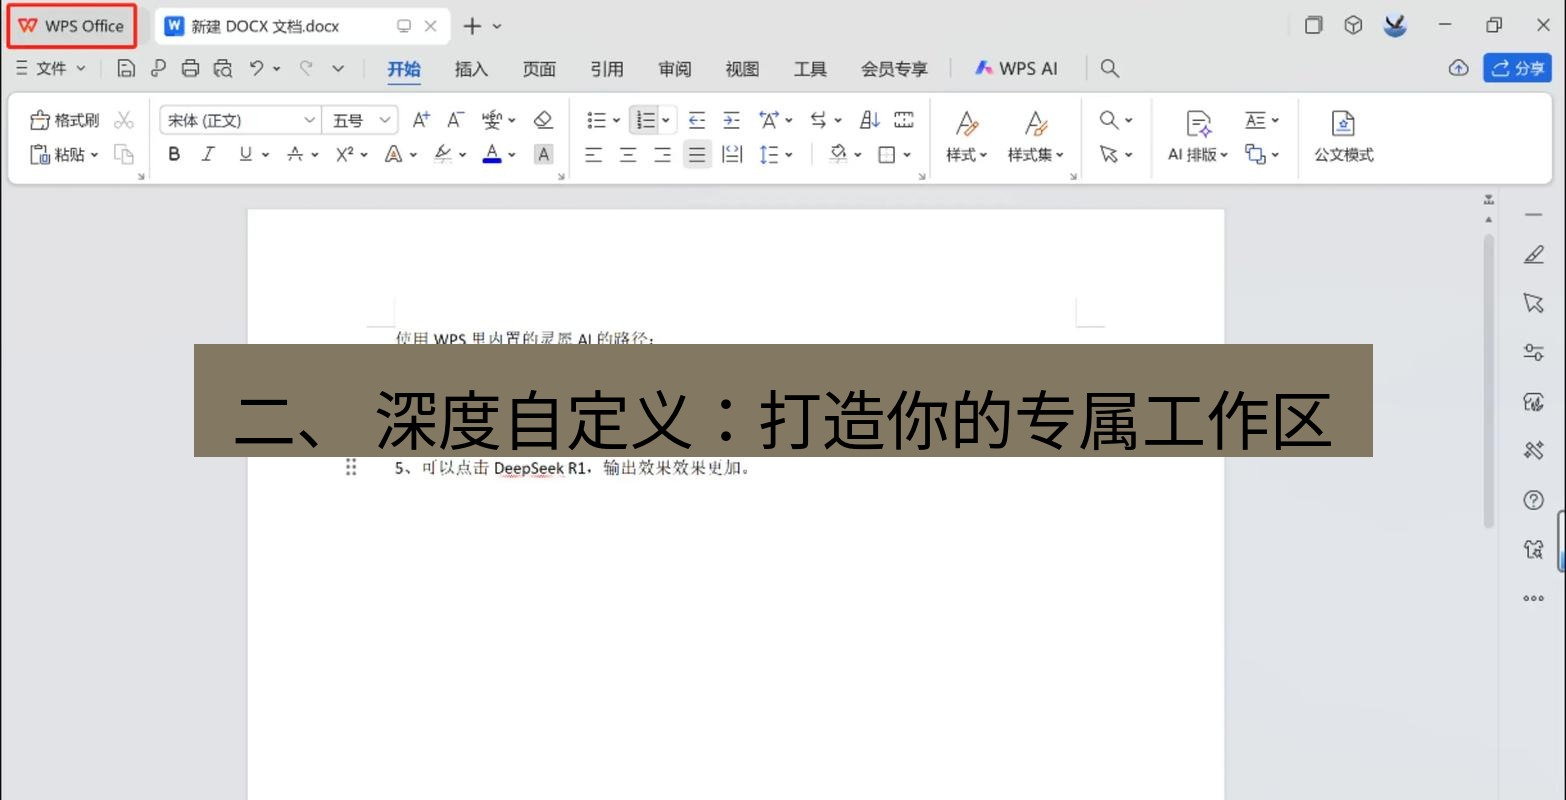The image size is (1566, 800).
Task: Click the Copy icon beside 粘贴
Action: tap(124, 154)
